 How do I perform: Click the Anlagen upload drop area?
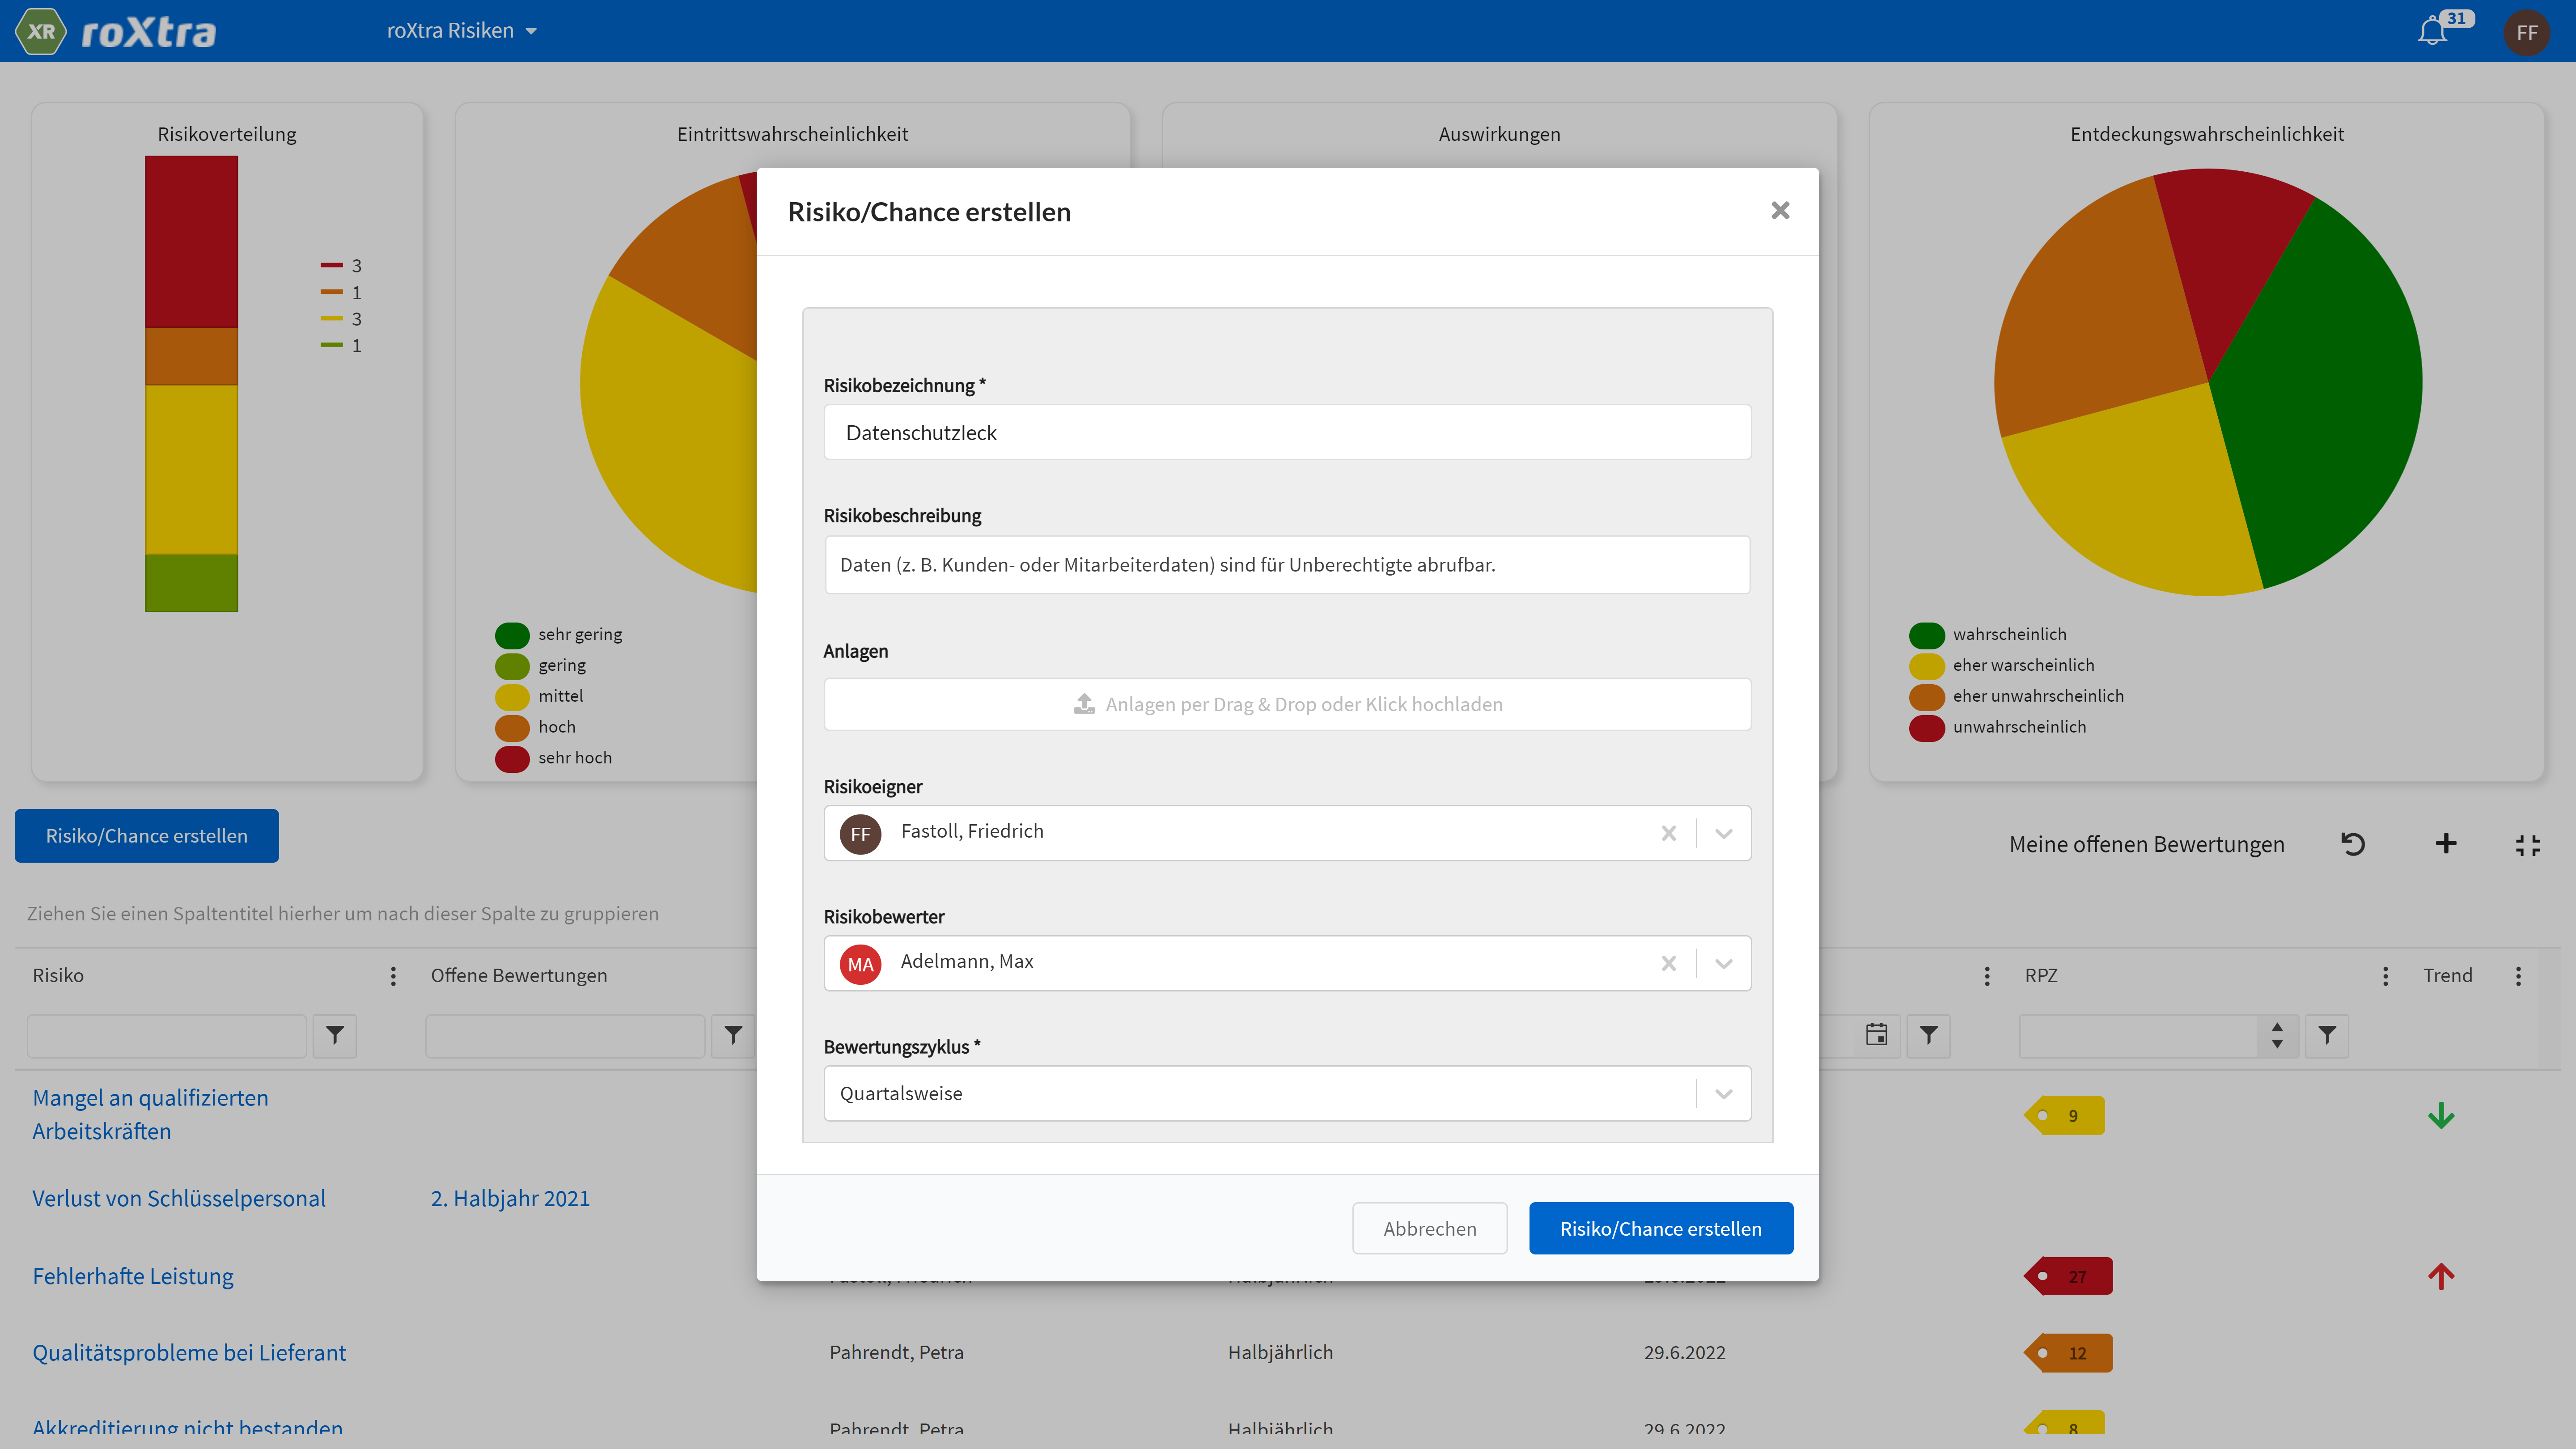pyautogui.click(x=1287, y=704)
